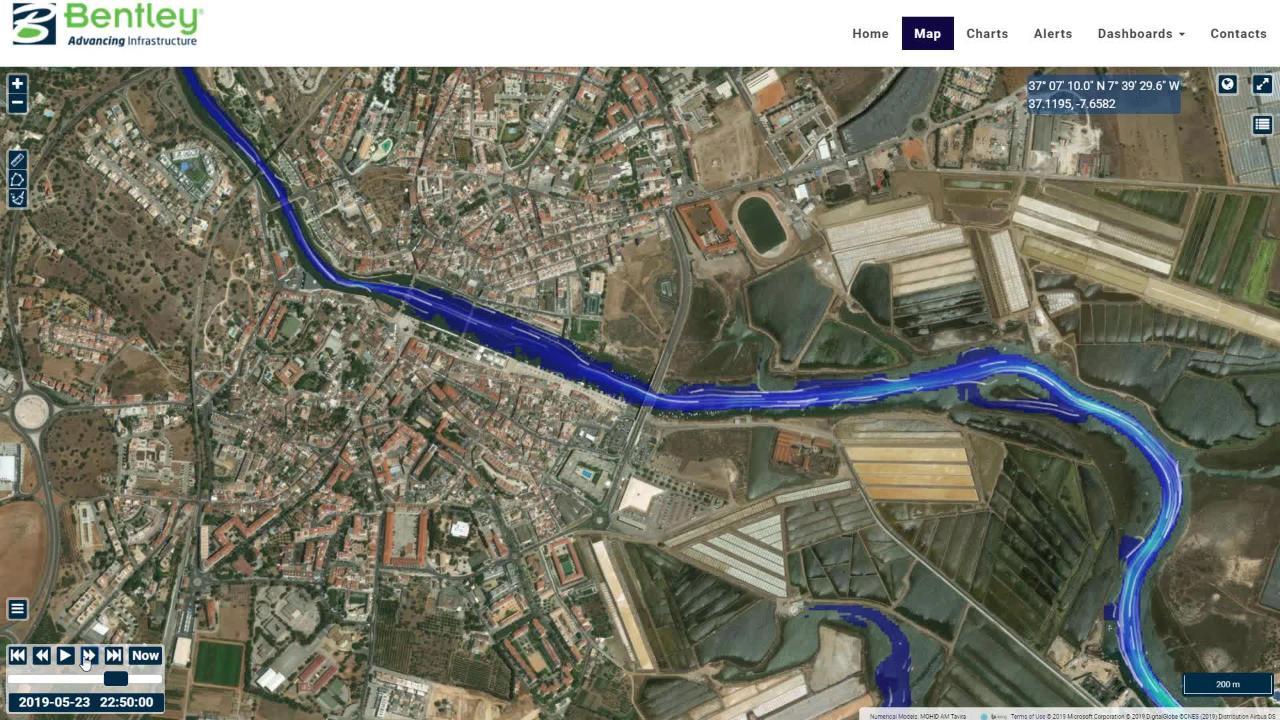
Task: Open the globe base map selector
Action: pos(1228,84)
